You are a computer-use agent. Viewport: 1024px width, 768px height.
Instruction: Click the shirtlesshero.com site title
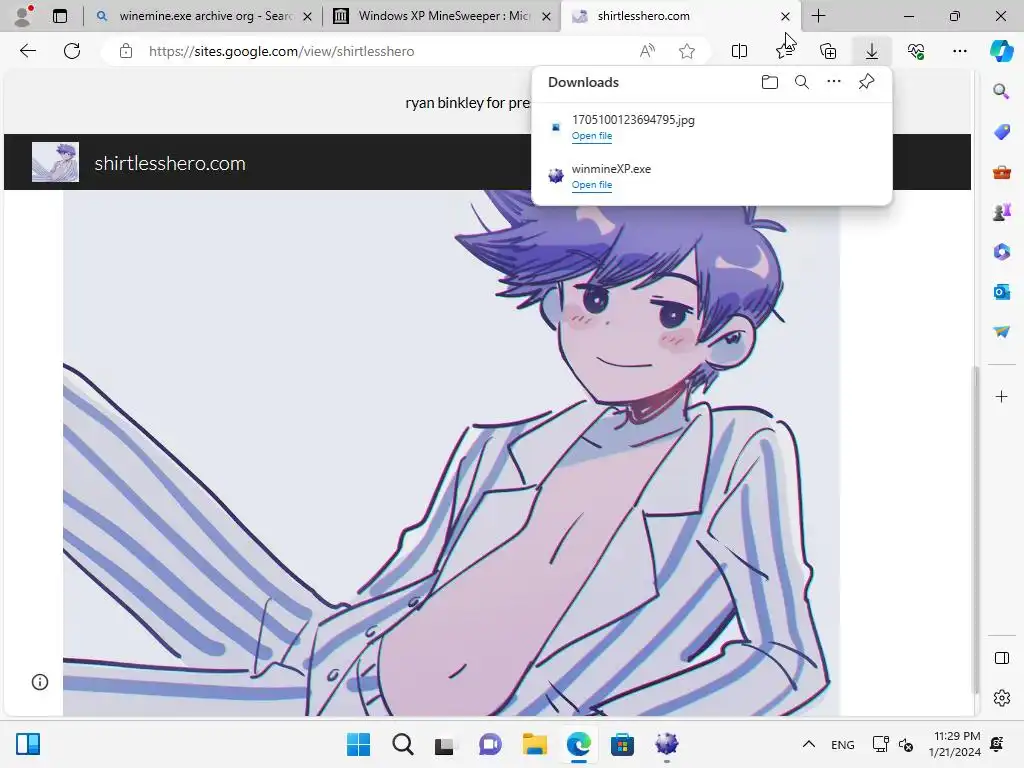point(170,163)
